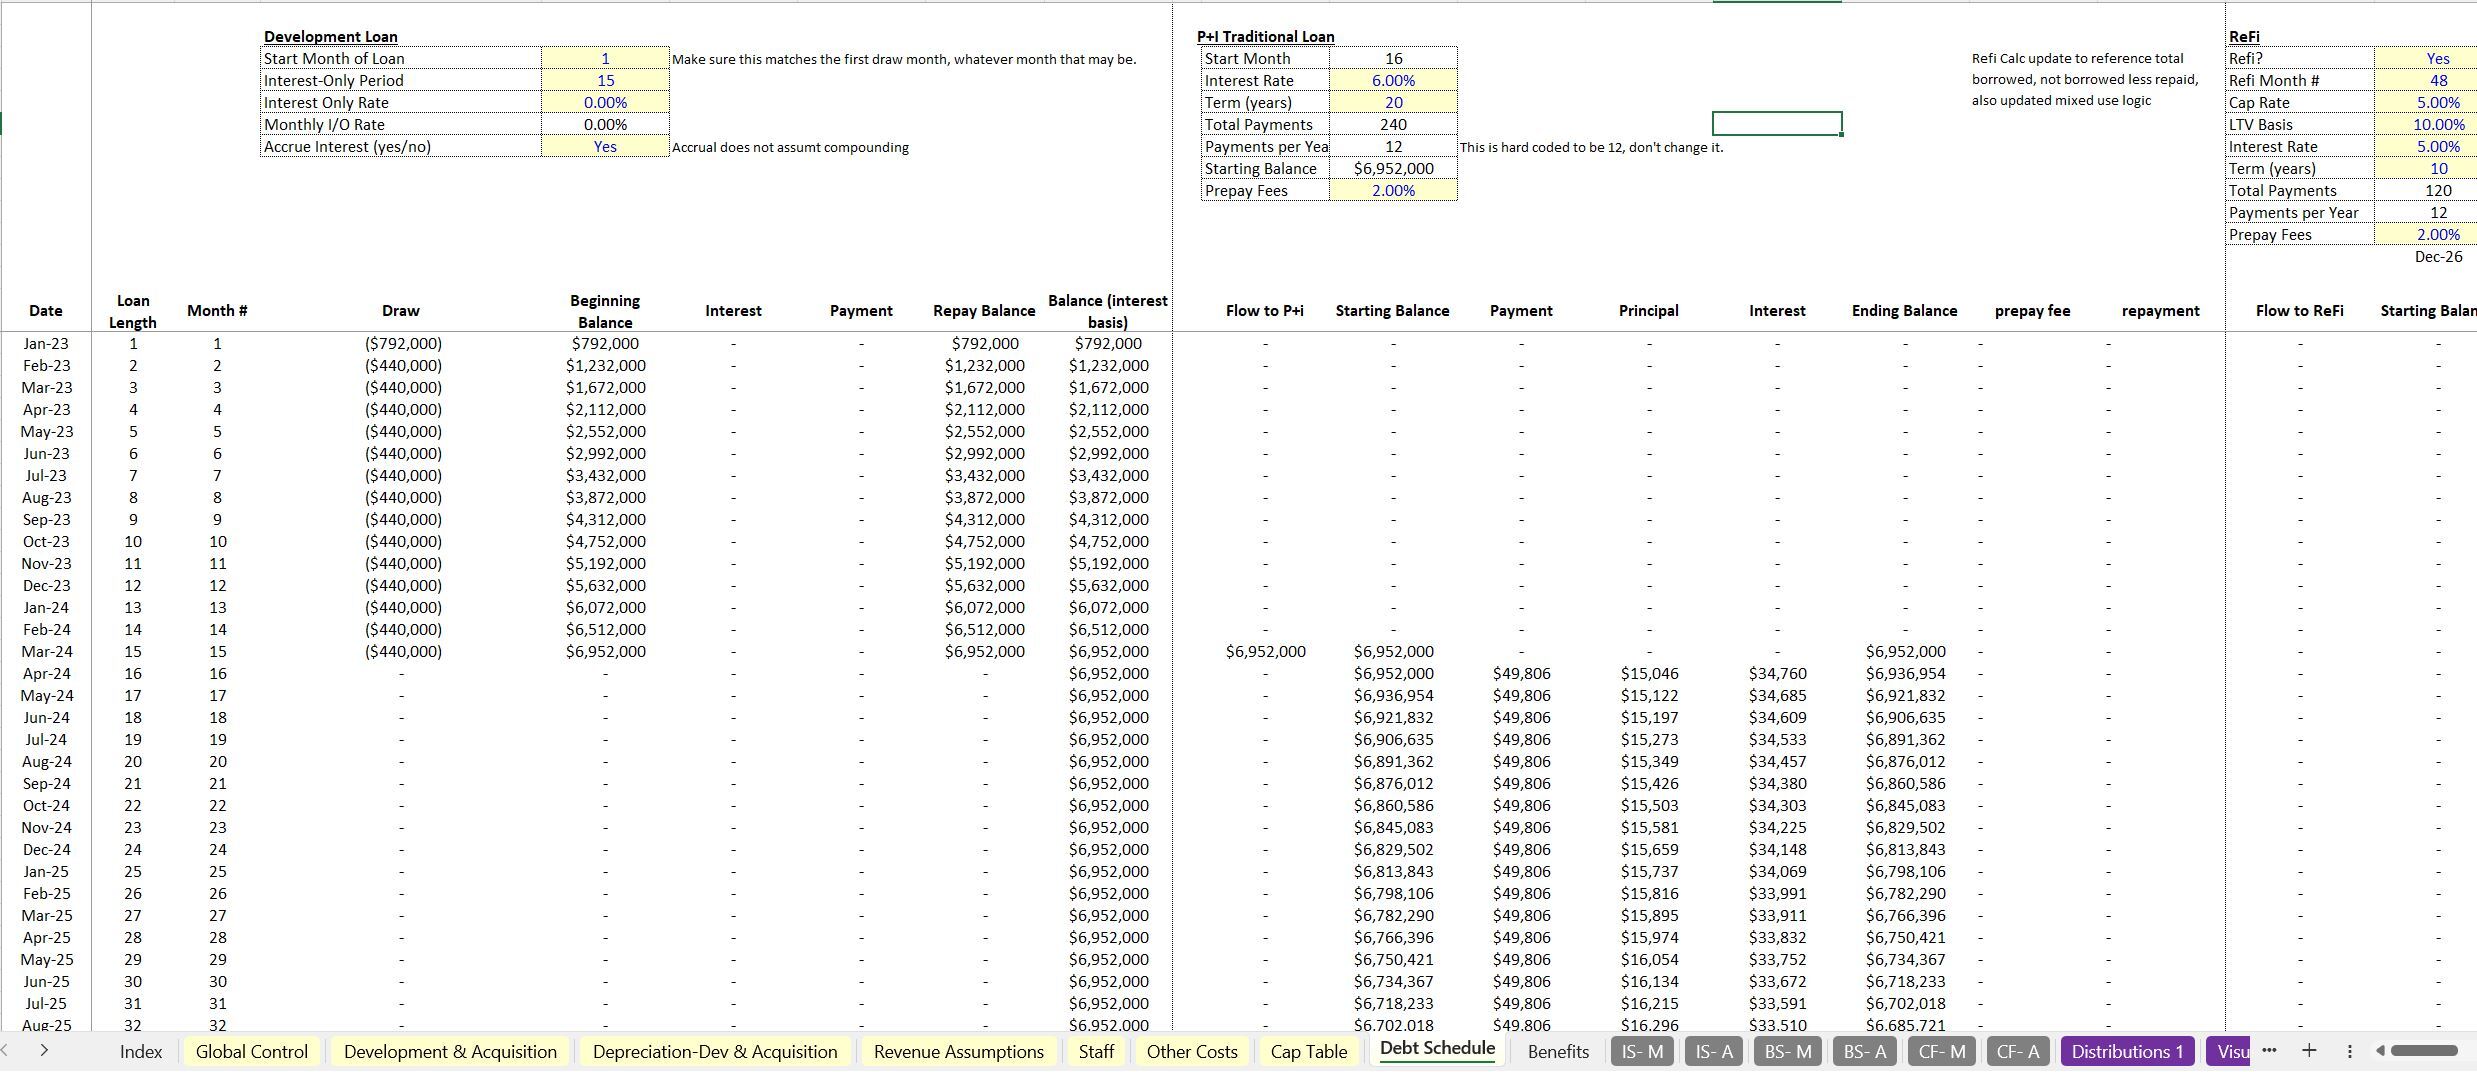Image resolution: width=2477 pixels, height=1072 pixels.
Task: Switch to the Distributions 1 tab
Action: (x=2127, y=1052)
